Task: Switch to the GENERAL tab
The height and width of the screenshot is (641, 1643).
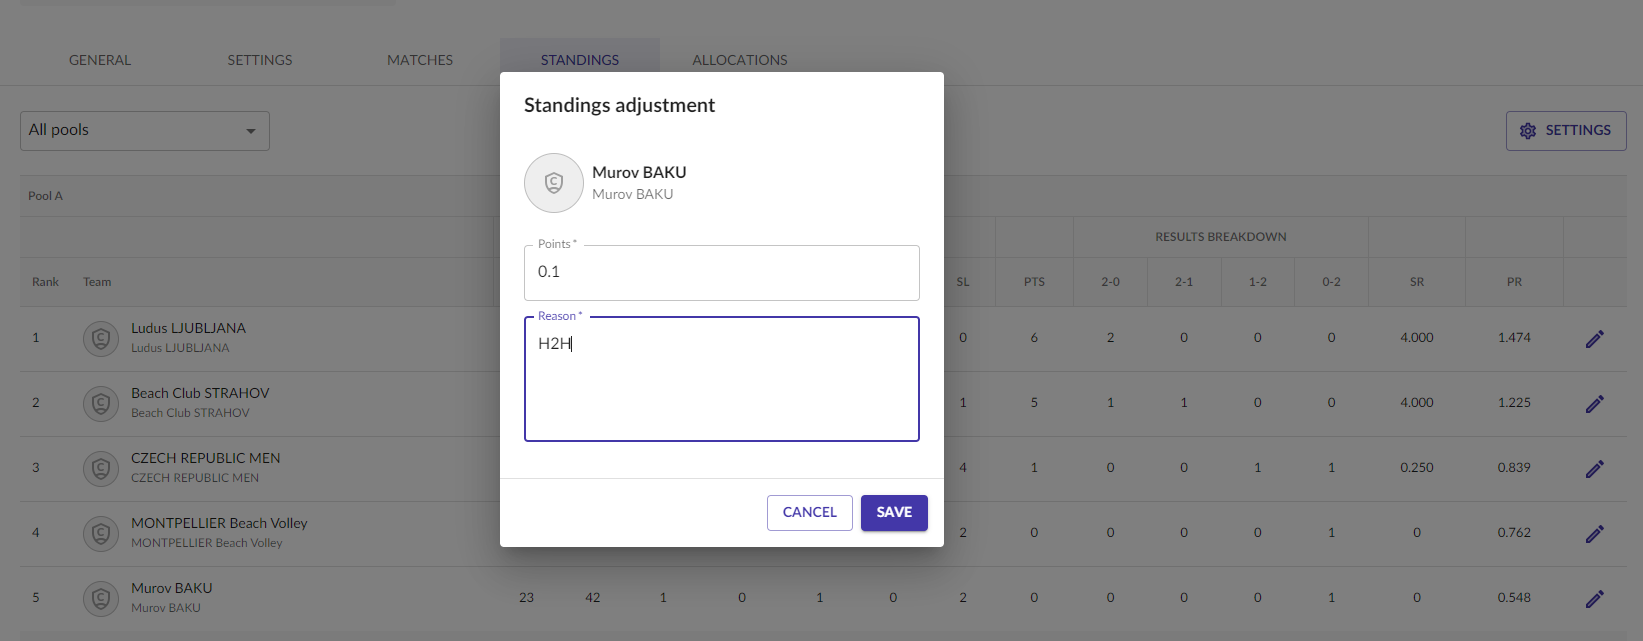Action: point(100,60)
